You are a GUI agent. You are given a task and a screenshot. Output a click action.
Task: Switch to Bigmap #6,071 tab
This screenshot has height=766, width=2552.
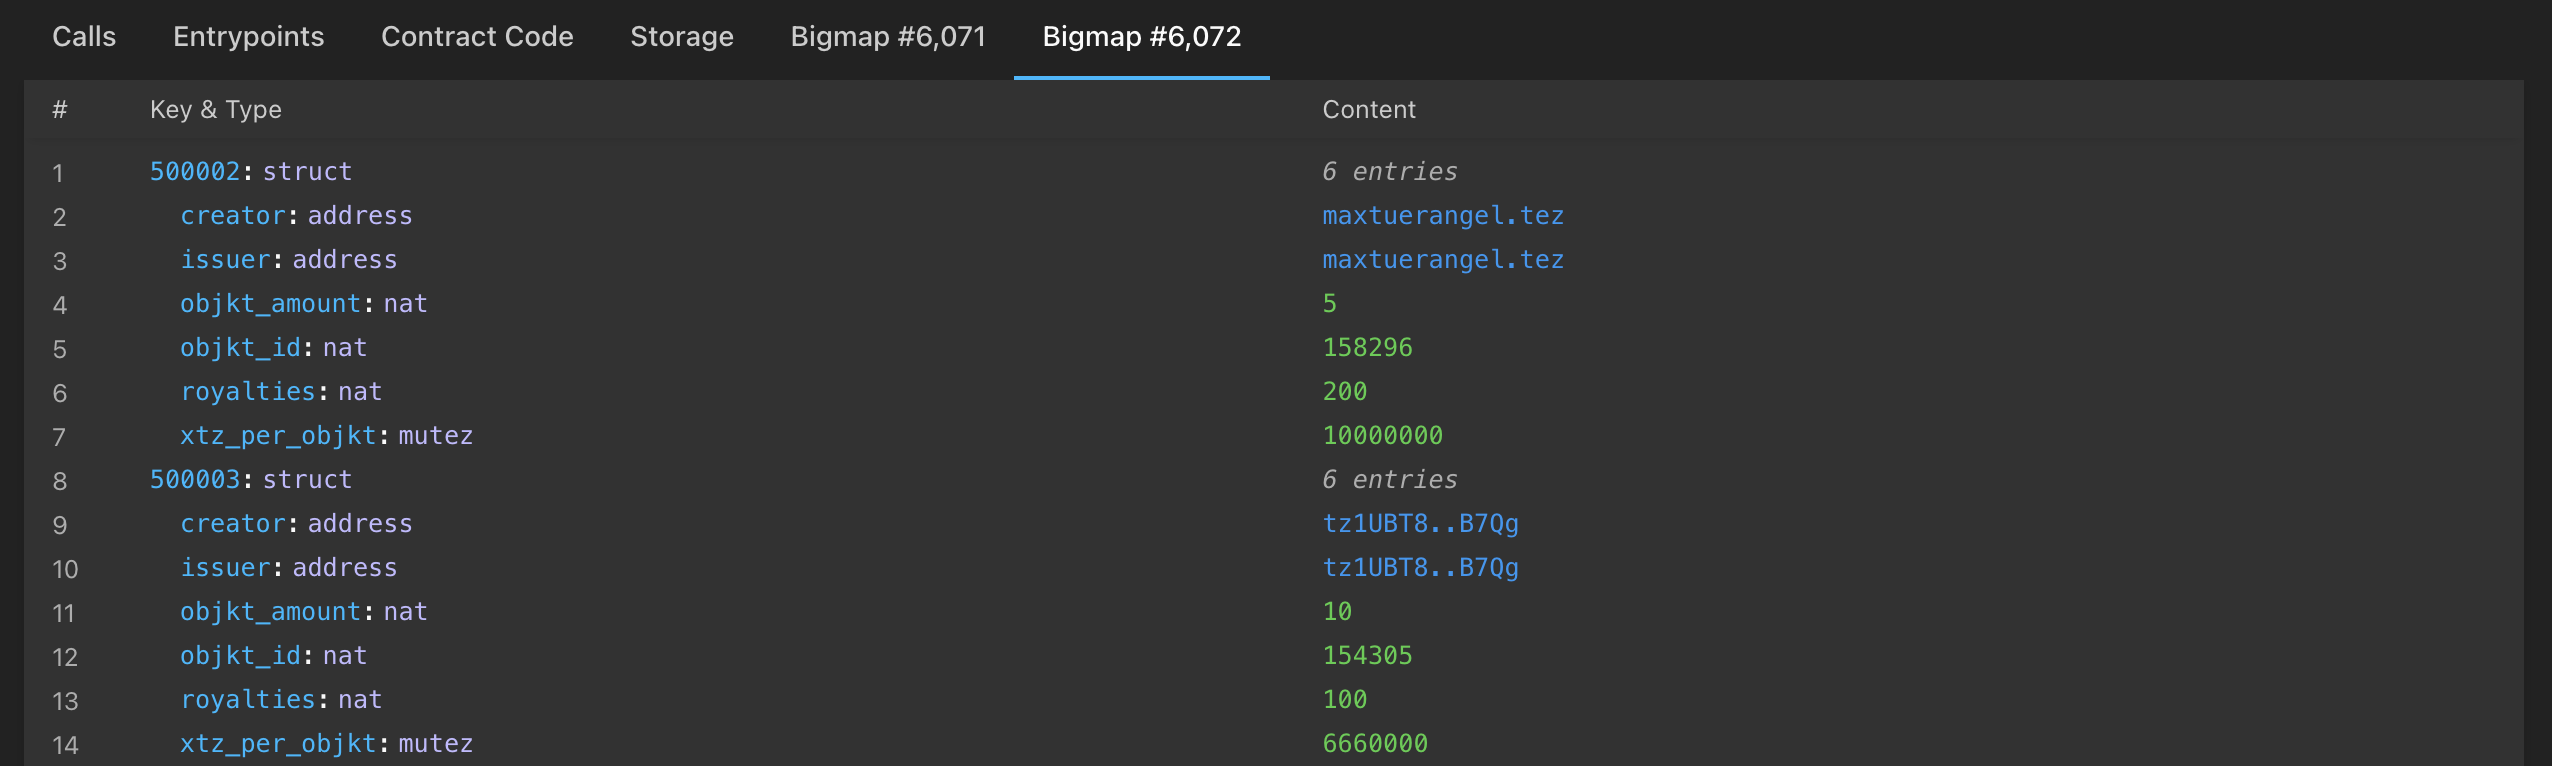point(888,37)
